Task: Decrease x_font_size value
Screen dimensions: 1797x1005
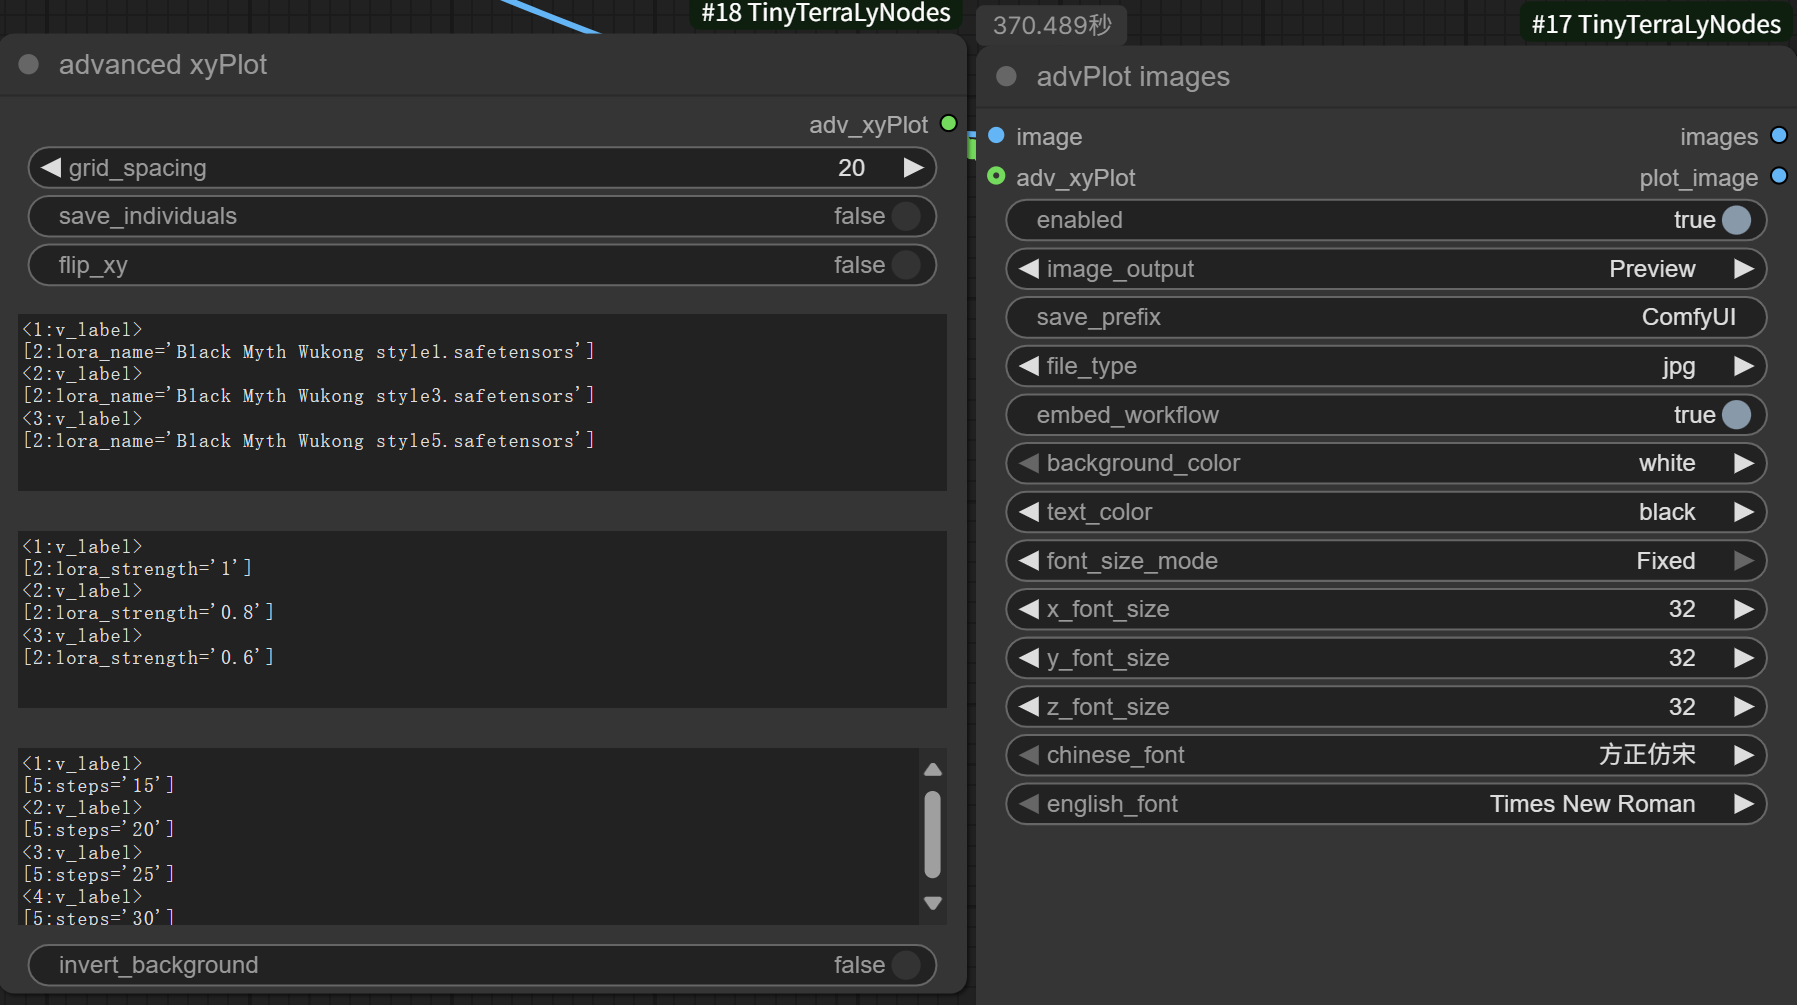Action: click(1029, 609)
